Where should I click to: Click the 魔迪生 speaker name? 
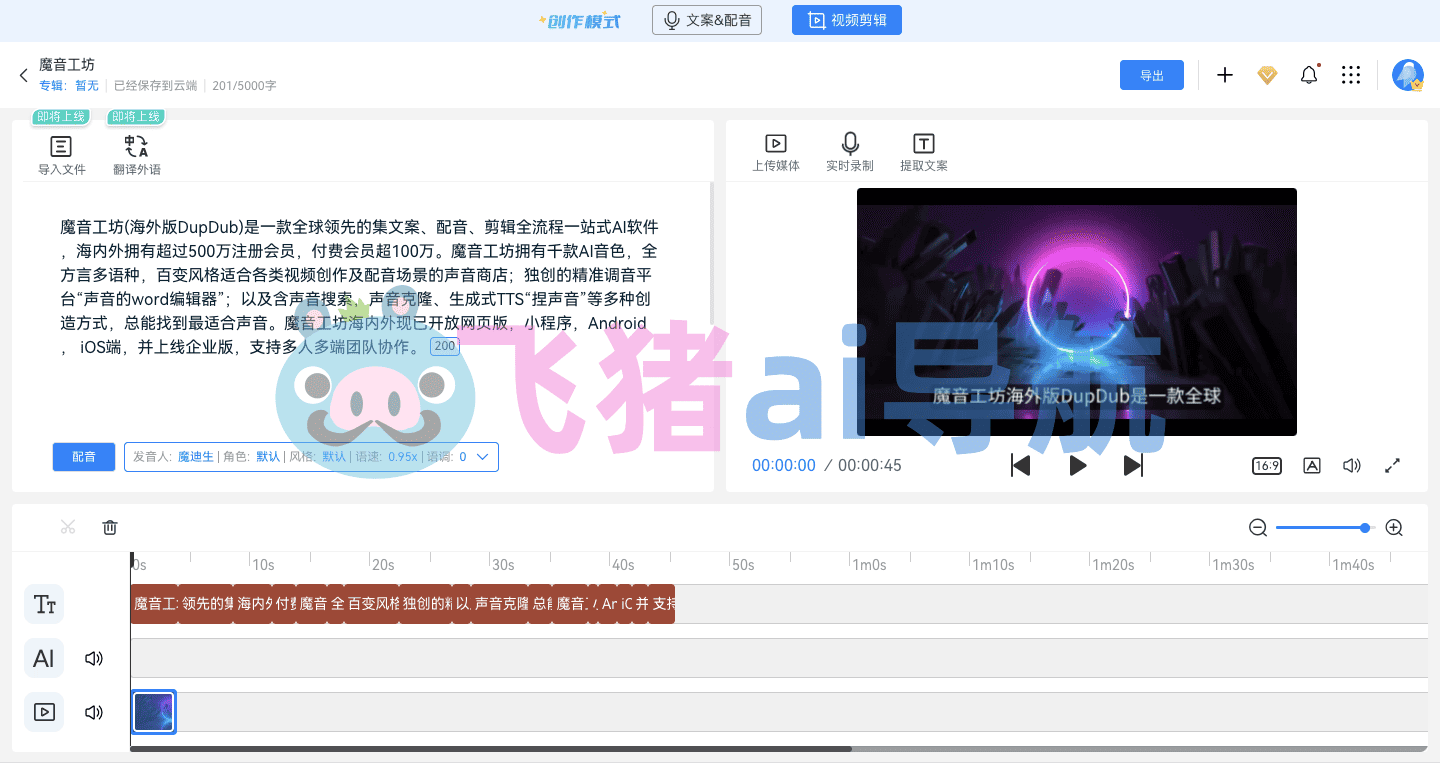click(196, 457)
